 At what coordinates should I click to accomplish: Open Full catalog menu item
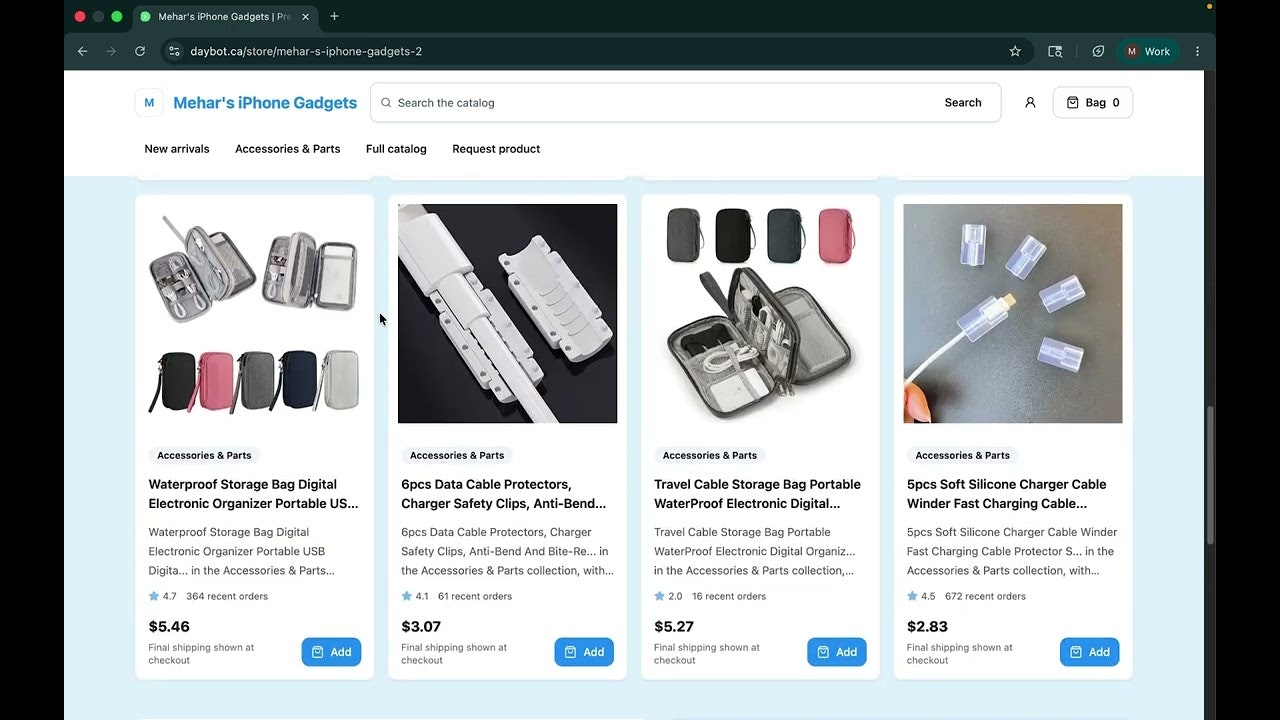pyautogui.click(x=396, y=149)
